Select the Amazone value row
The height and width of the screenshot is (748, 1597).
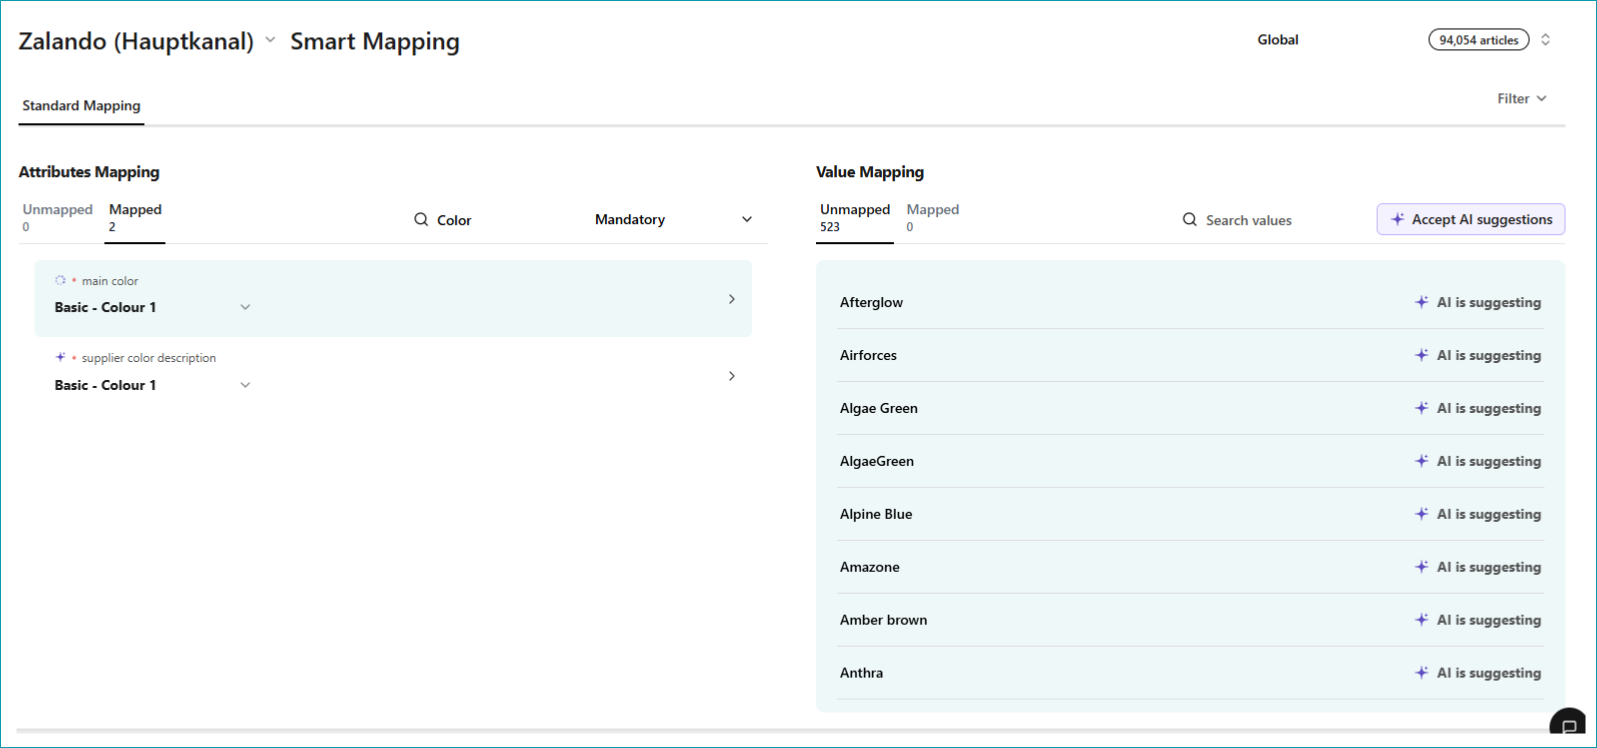tap(1190, 567)
